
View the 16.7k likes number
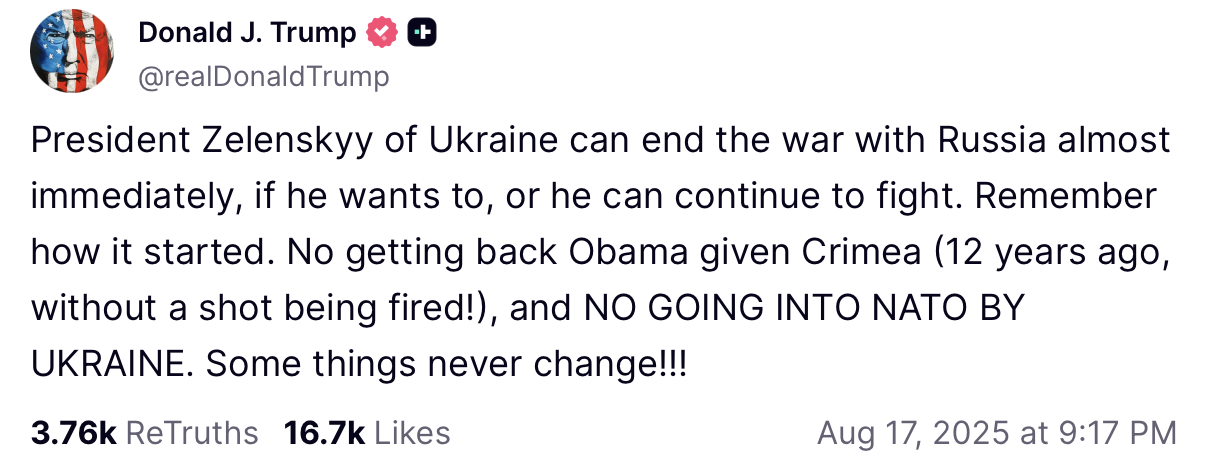[324, 433]
